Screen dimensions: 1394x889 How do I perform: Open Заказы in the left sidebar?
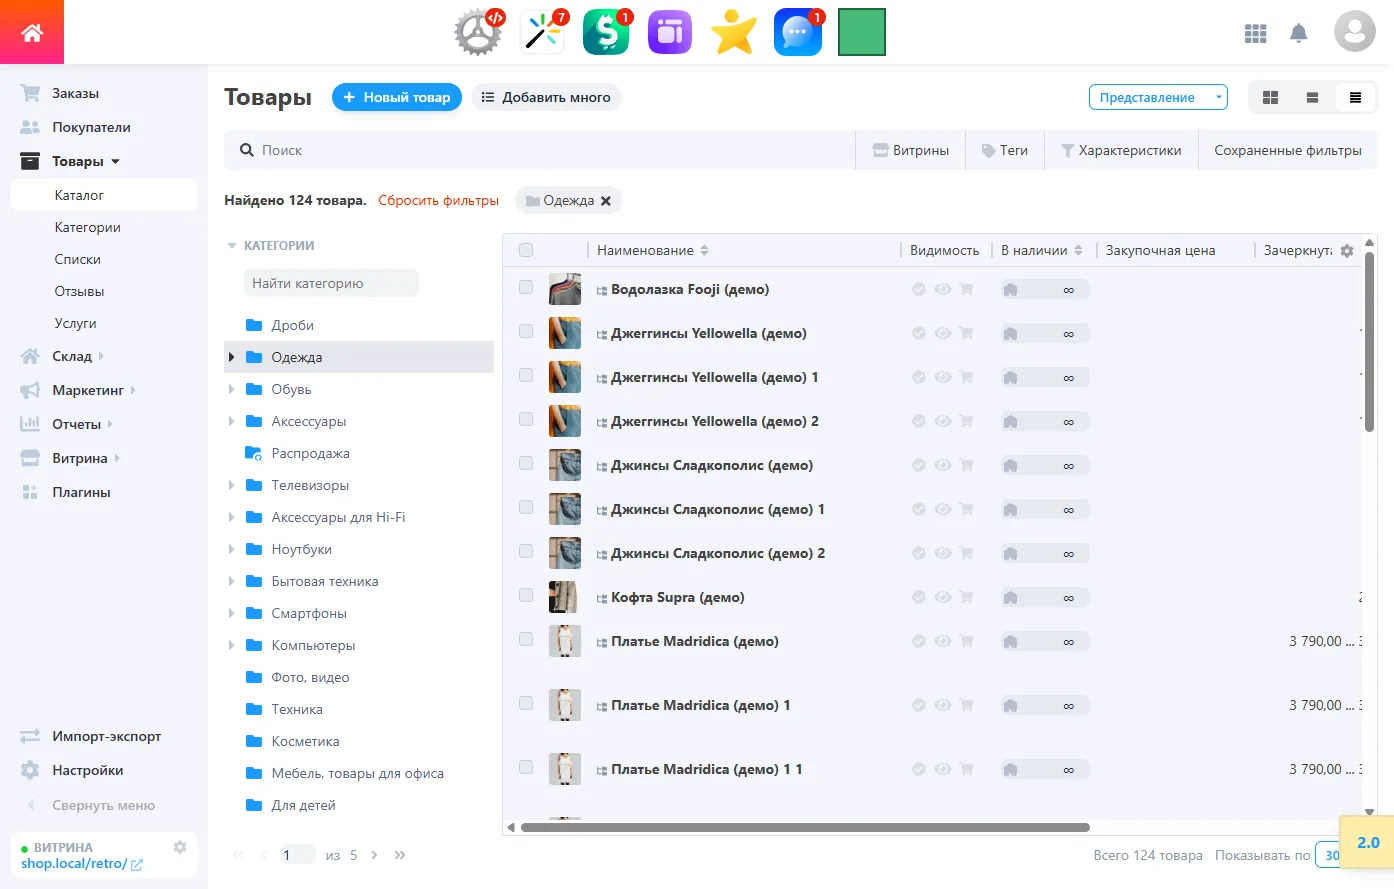(x=75, y=93)
